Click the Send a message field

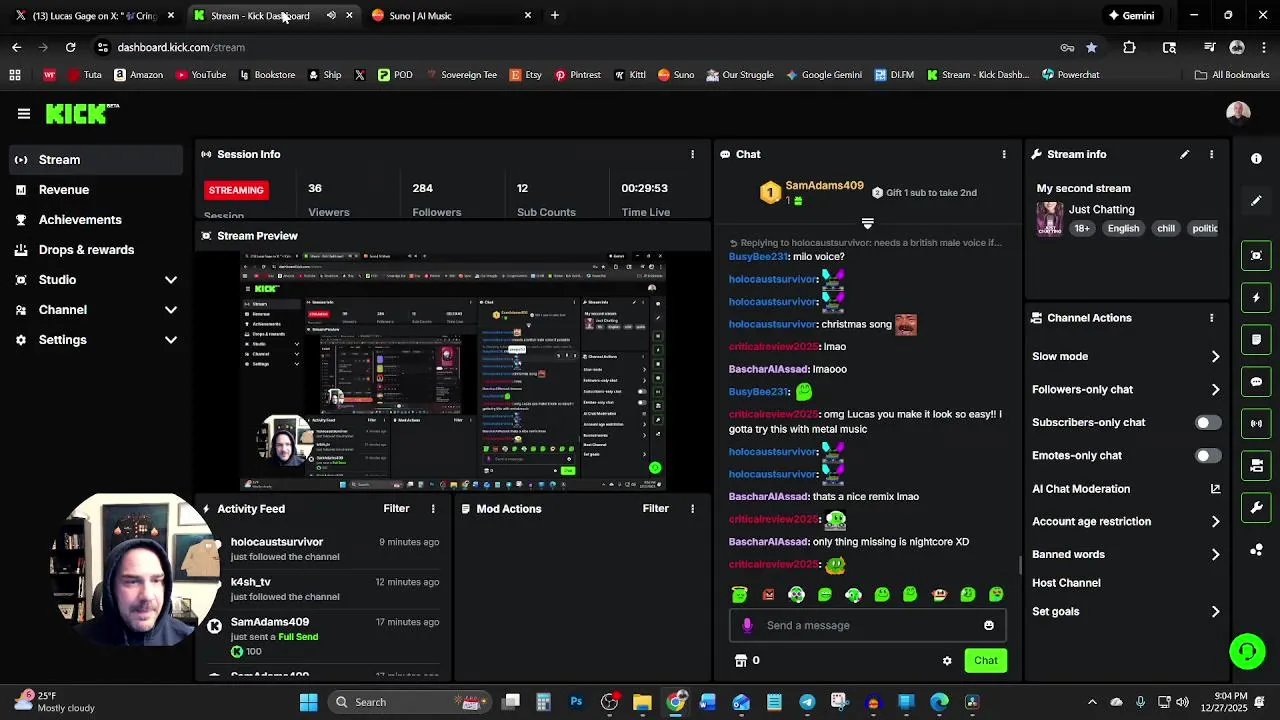870,626
